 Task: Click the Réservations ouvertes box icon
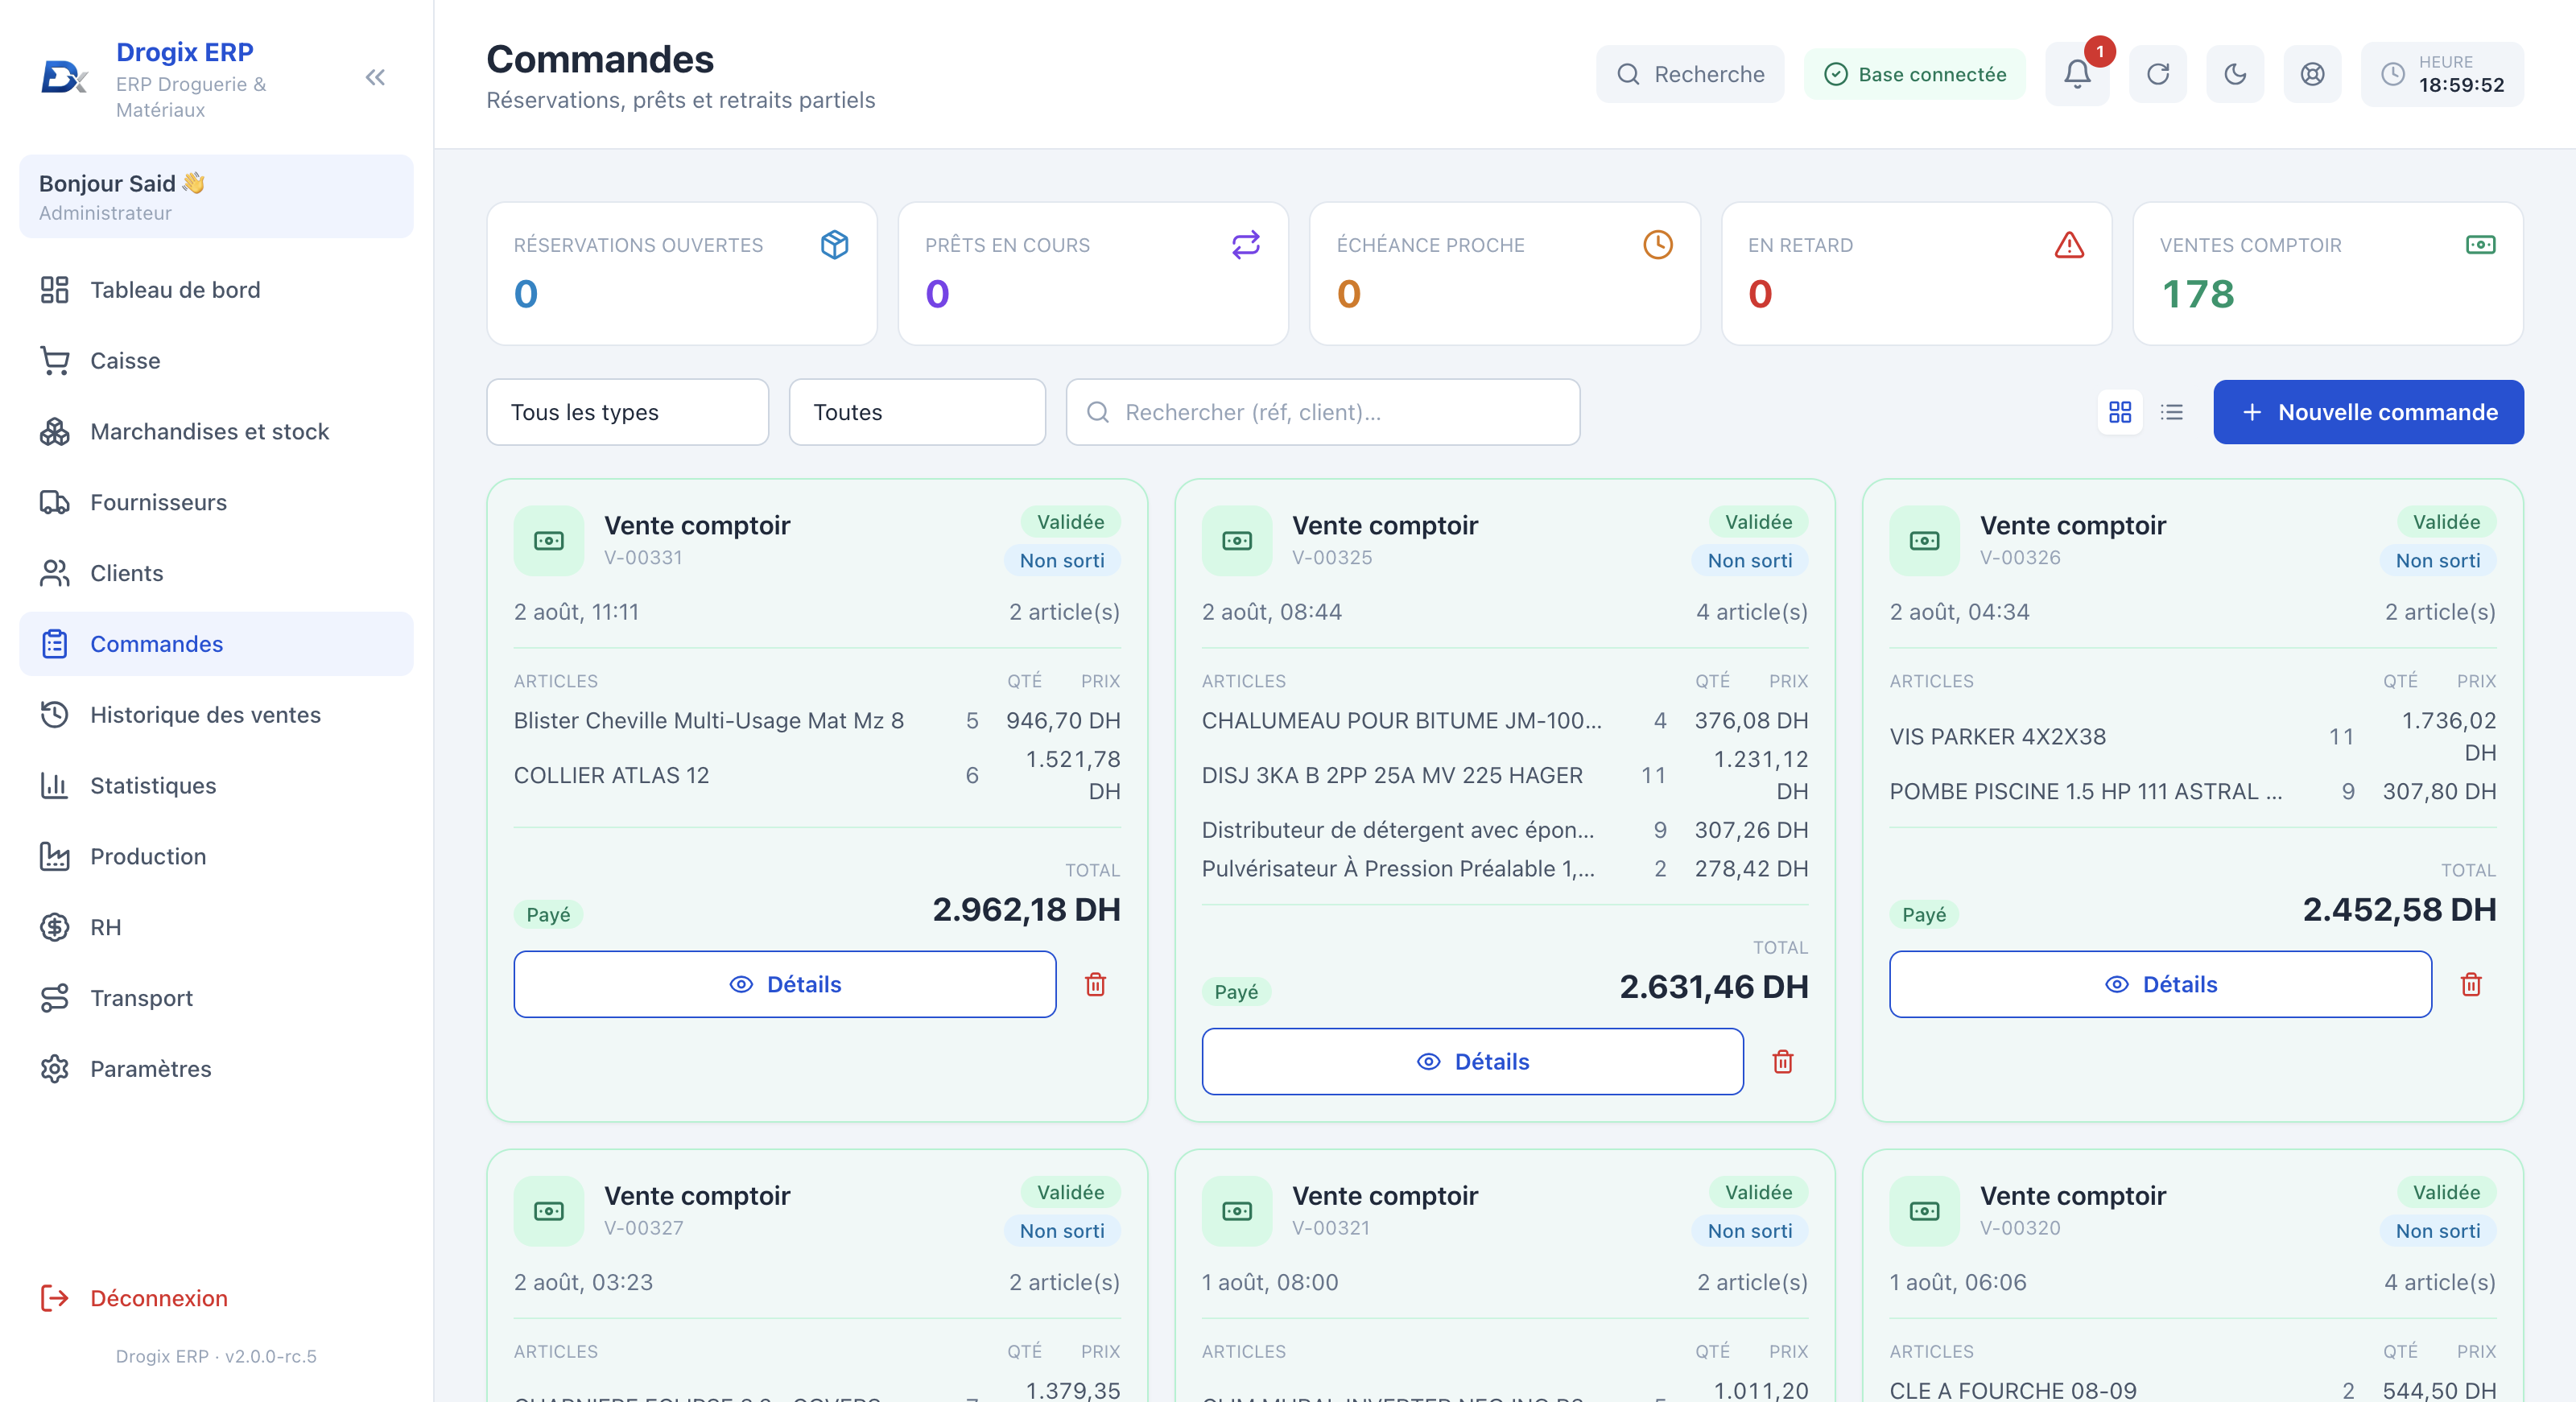click(834, 245)
